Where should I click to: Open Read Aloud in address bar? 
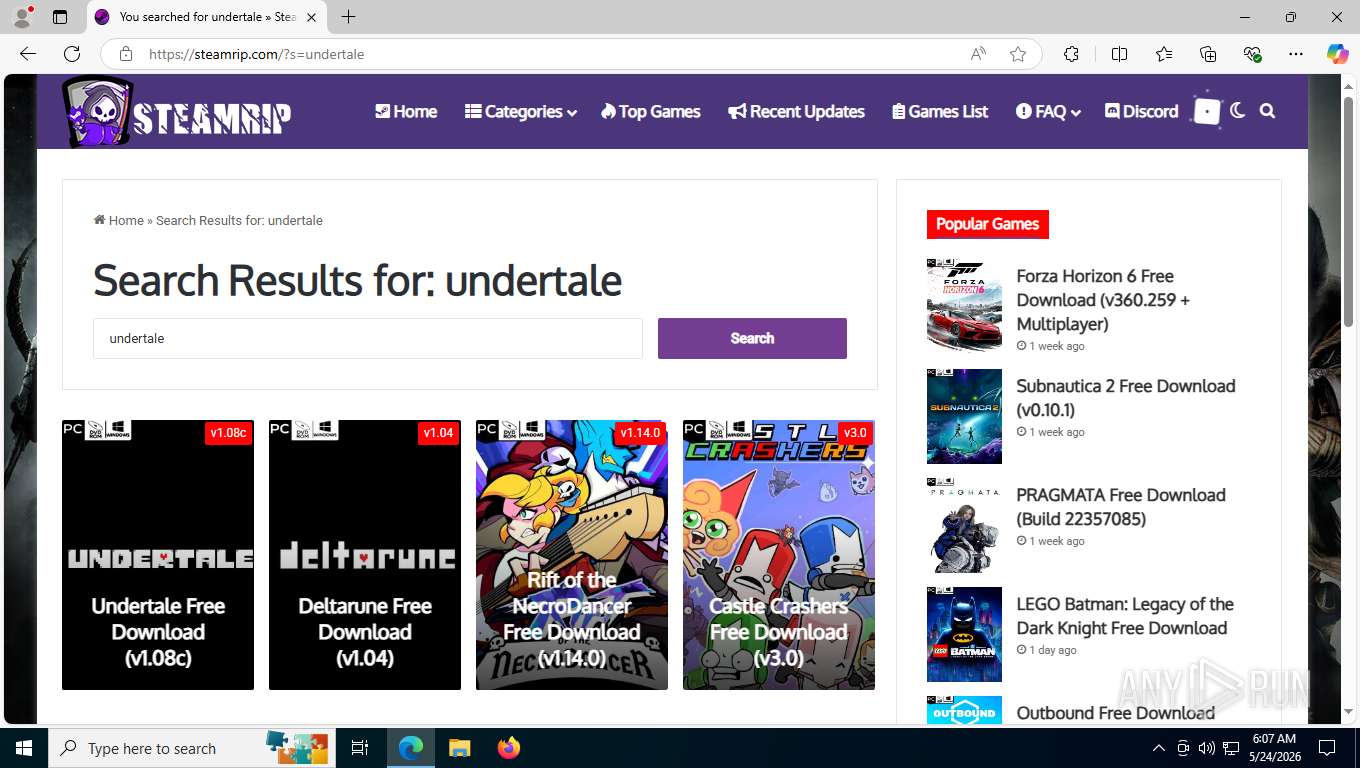click(978, 54)
